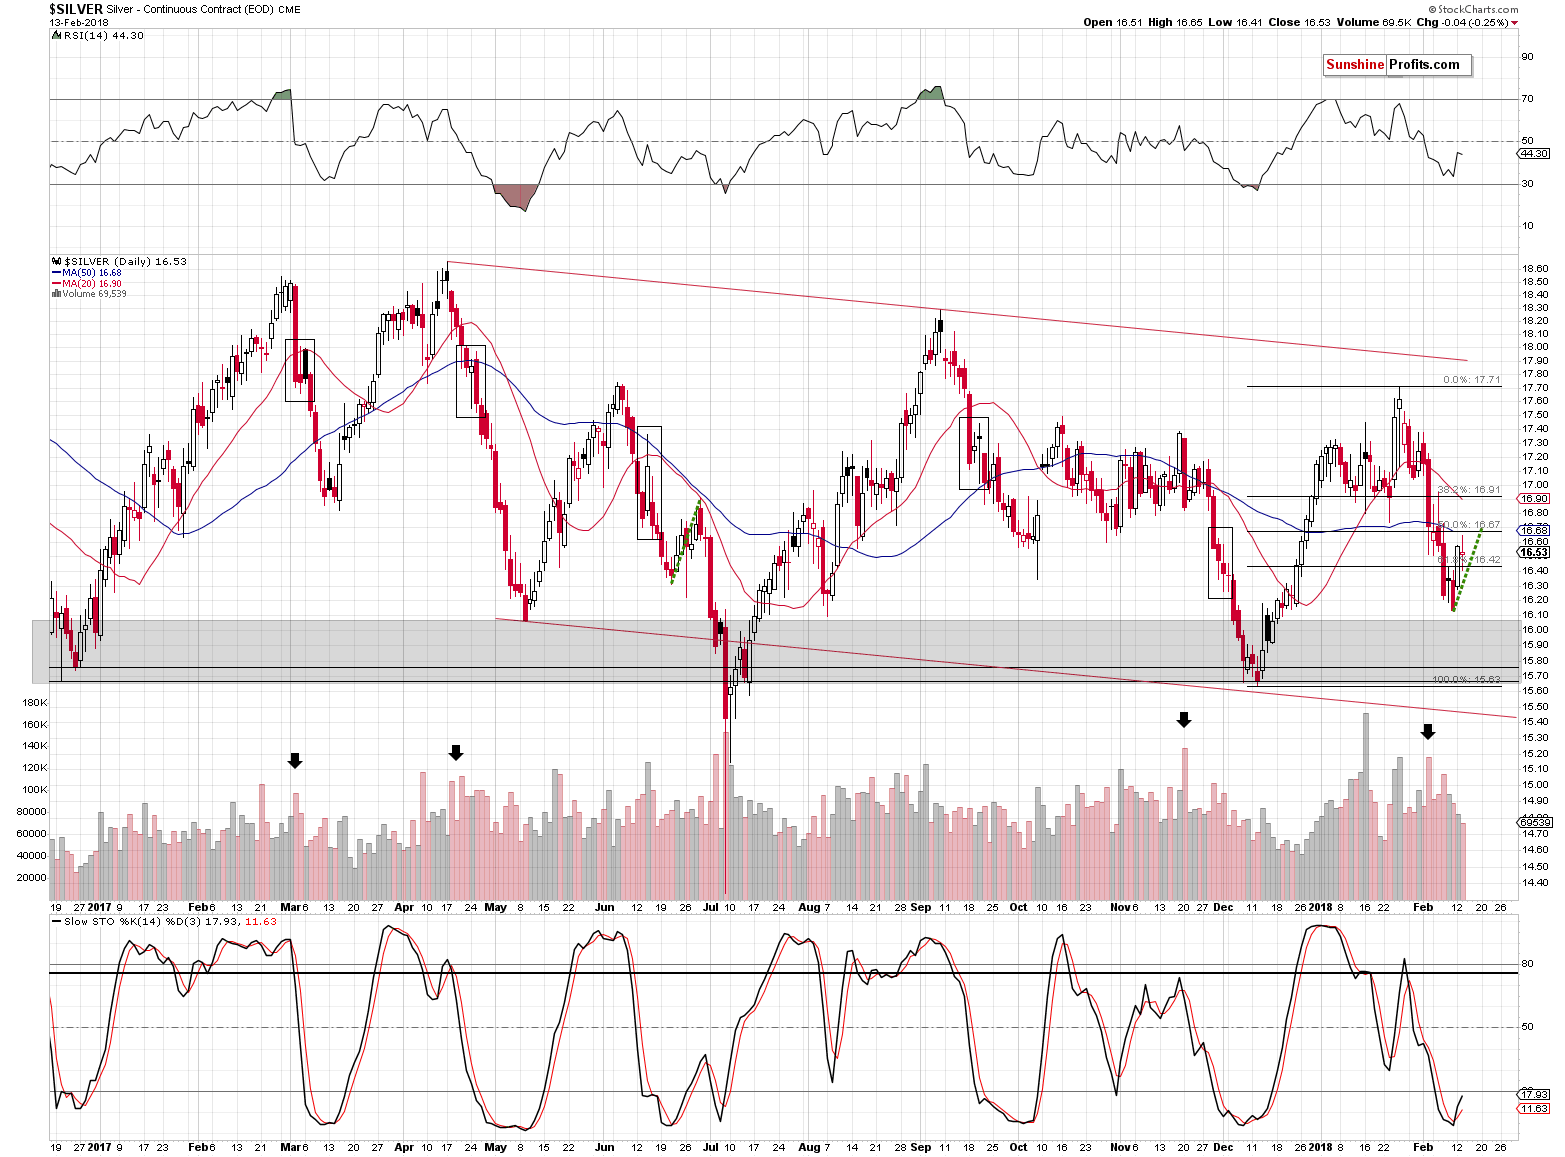Click the red down-triangle after Chg percentage

(1515, 22)
